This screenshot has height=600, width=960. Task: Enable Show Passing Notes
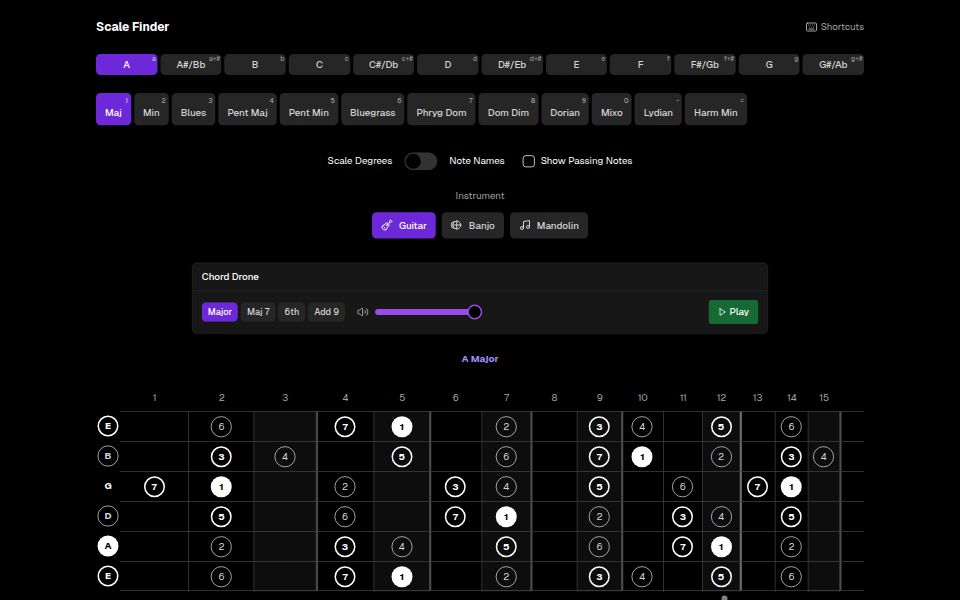tap(529, 161)
